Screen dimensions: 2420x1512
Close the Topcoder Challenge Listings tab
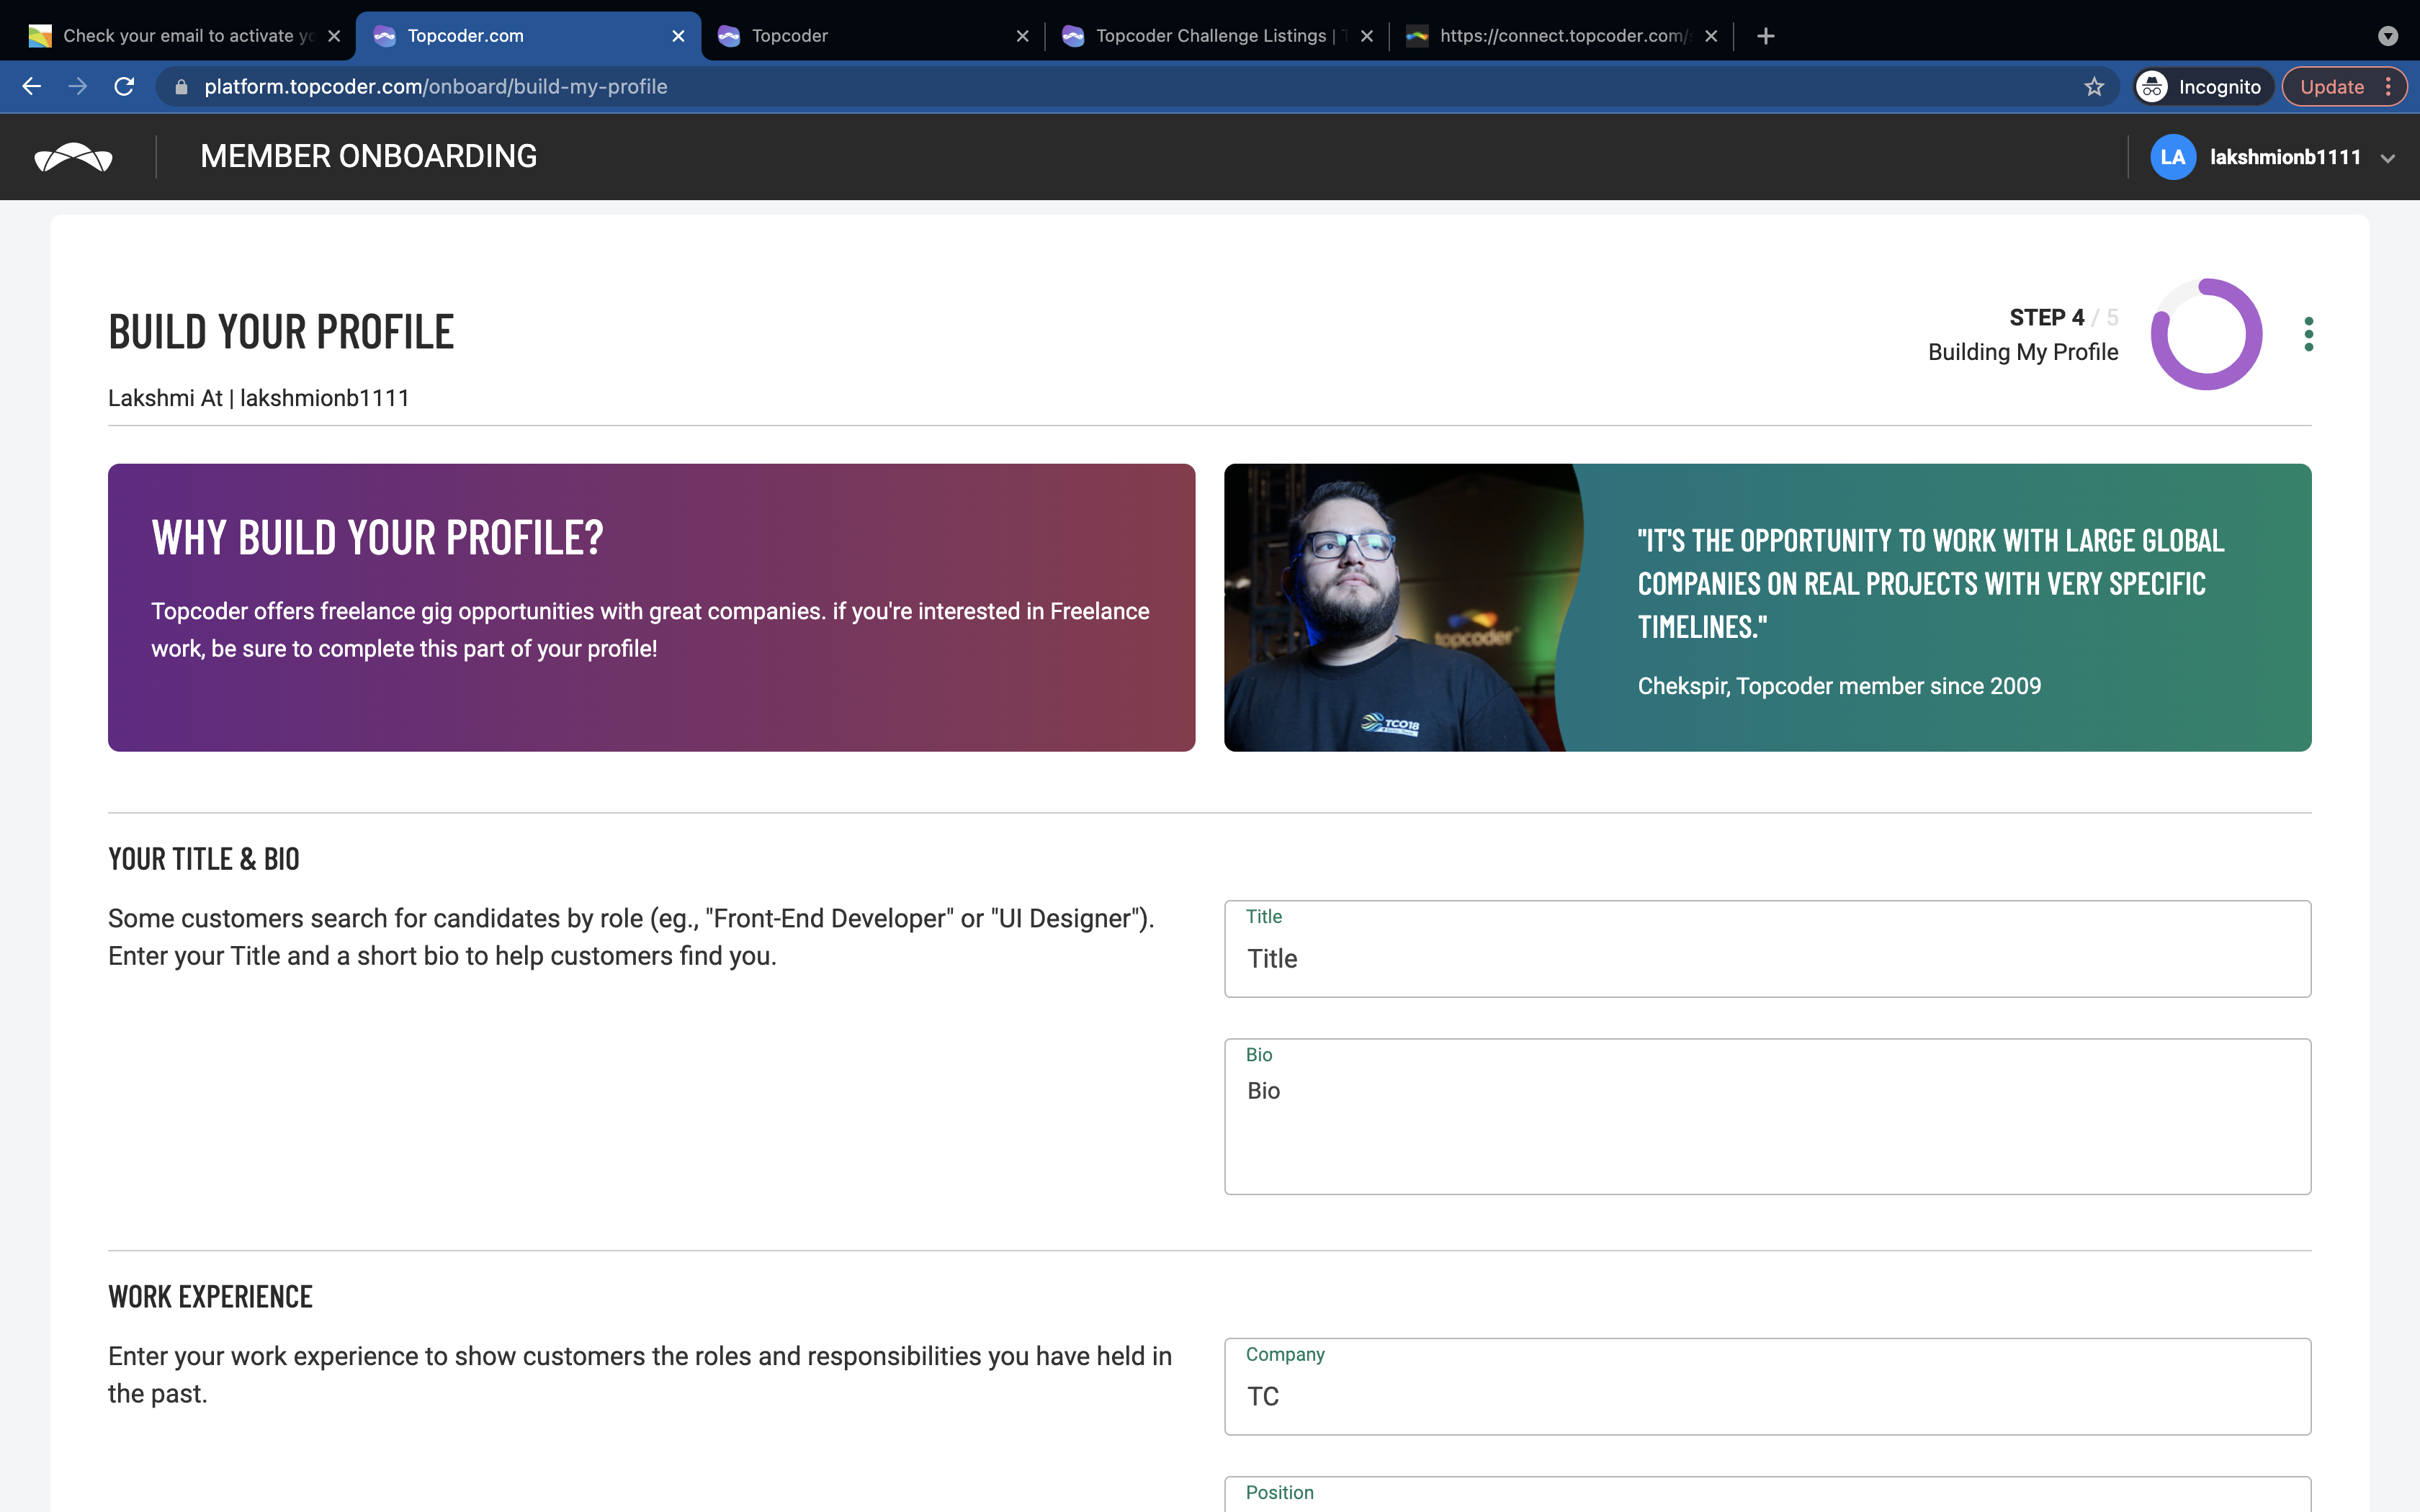point(1366,36)
